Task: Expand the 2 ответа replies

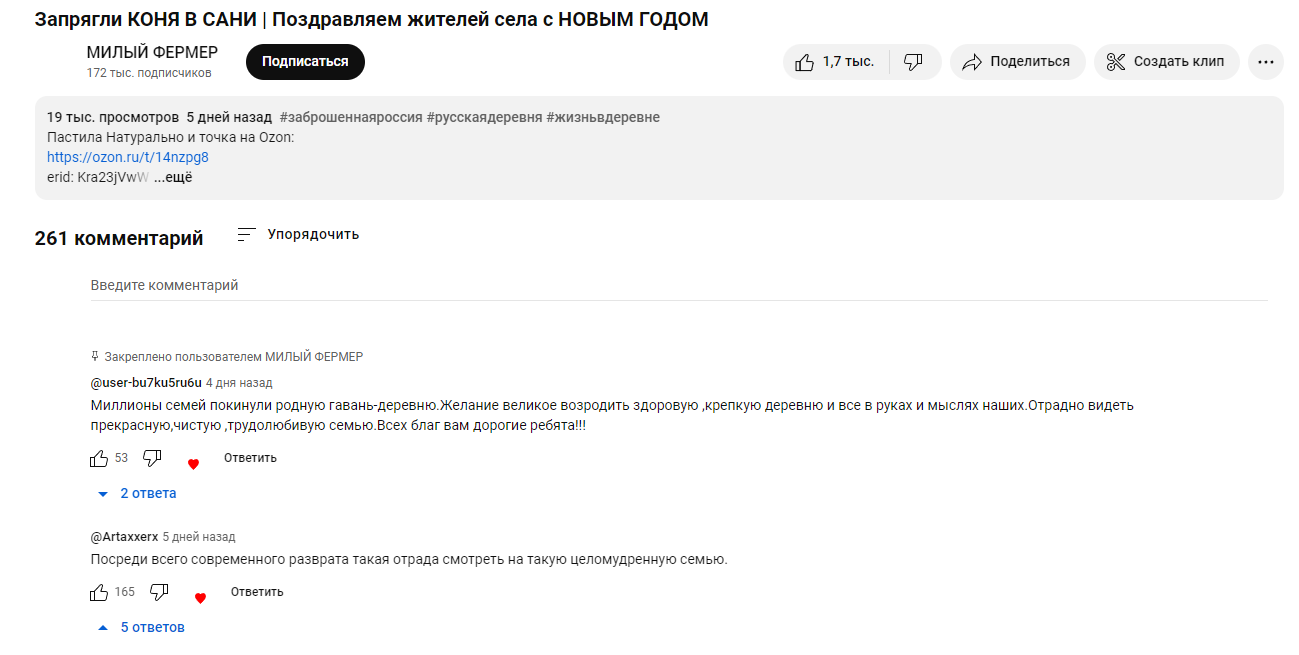Action: click(137, 493)
